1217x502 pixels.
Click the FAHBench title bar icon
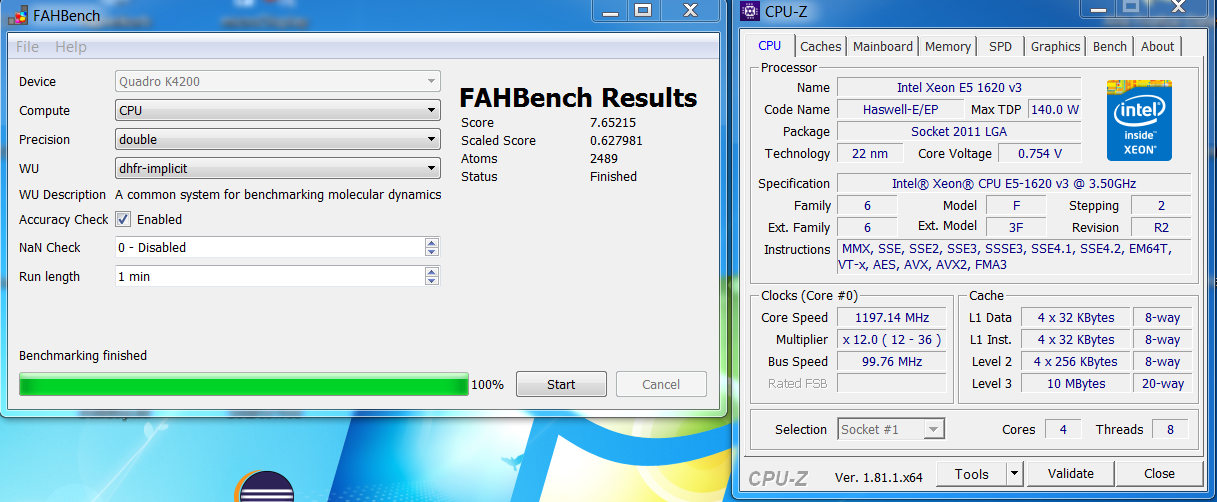click(18, 15)
